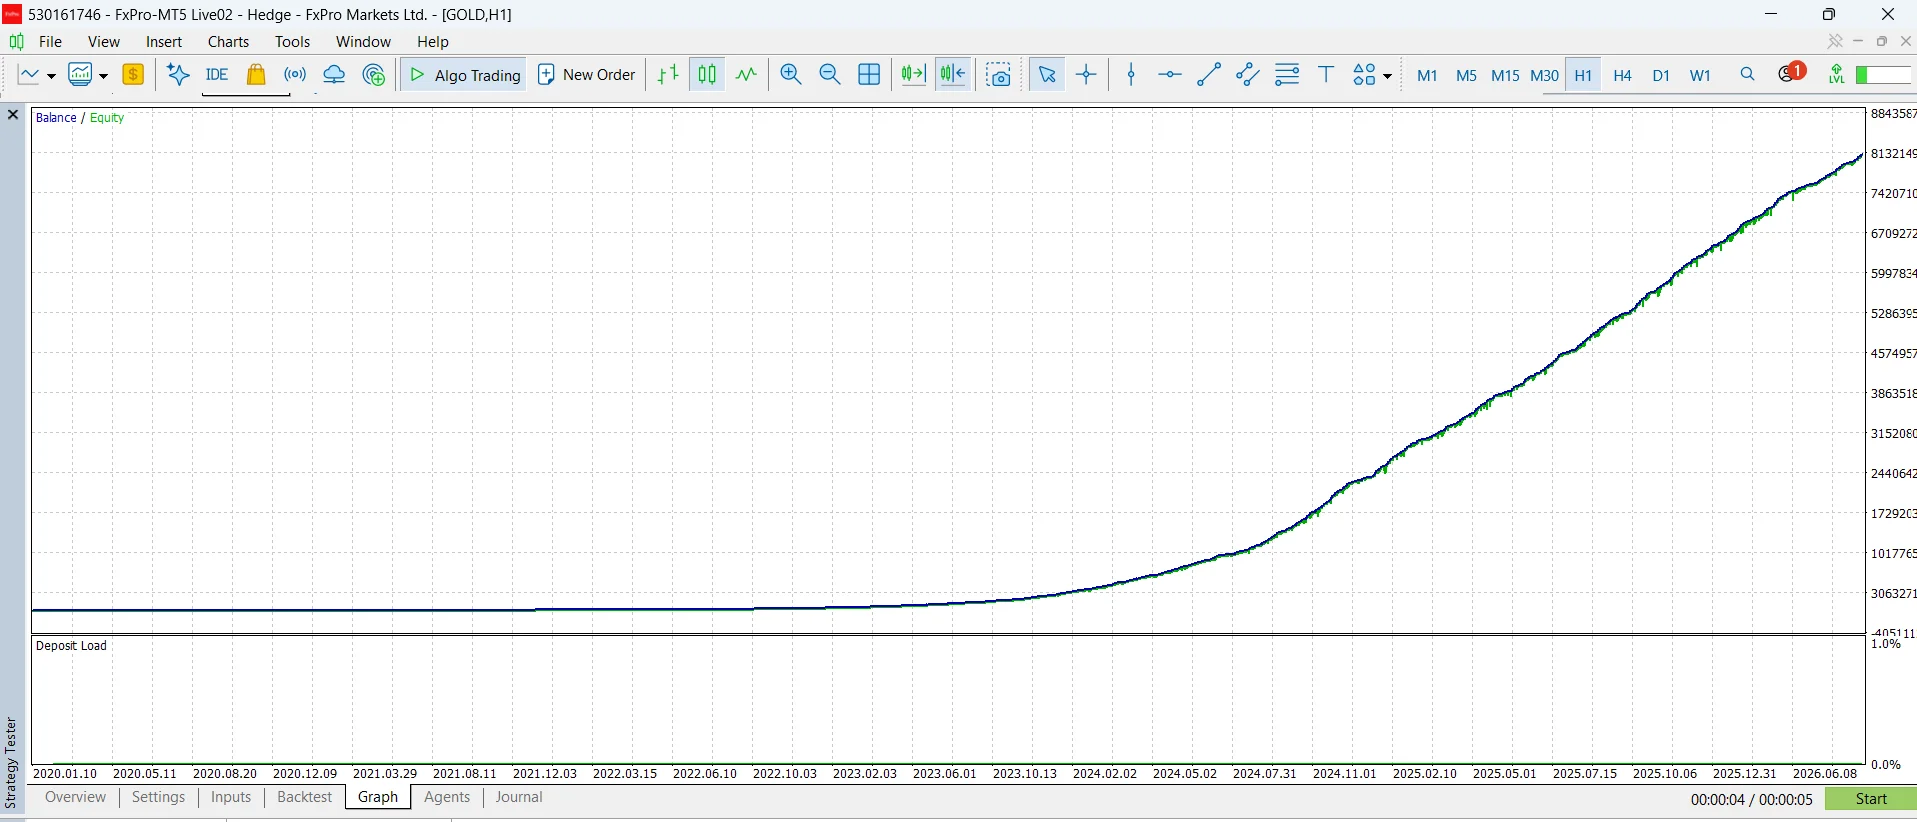Click the New Order button
The width and height of the screenshot is (1917, 822).
coord(587,75)
